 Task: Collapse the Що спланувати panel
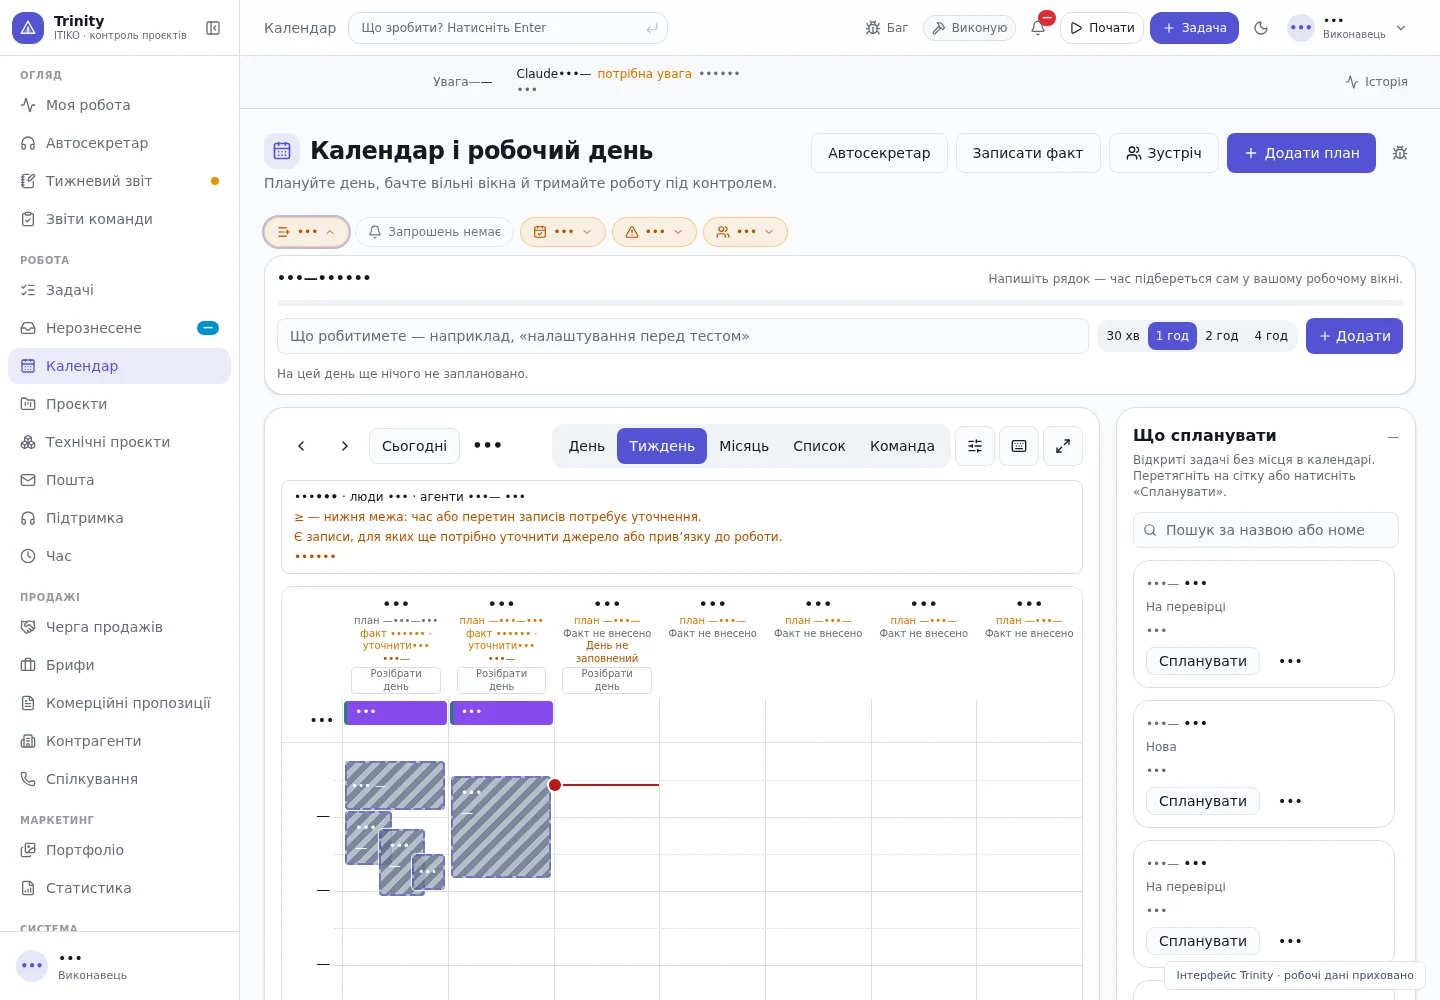click(1393, 437)
